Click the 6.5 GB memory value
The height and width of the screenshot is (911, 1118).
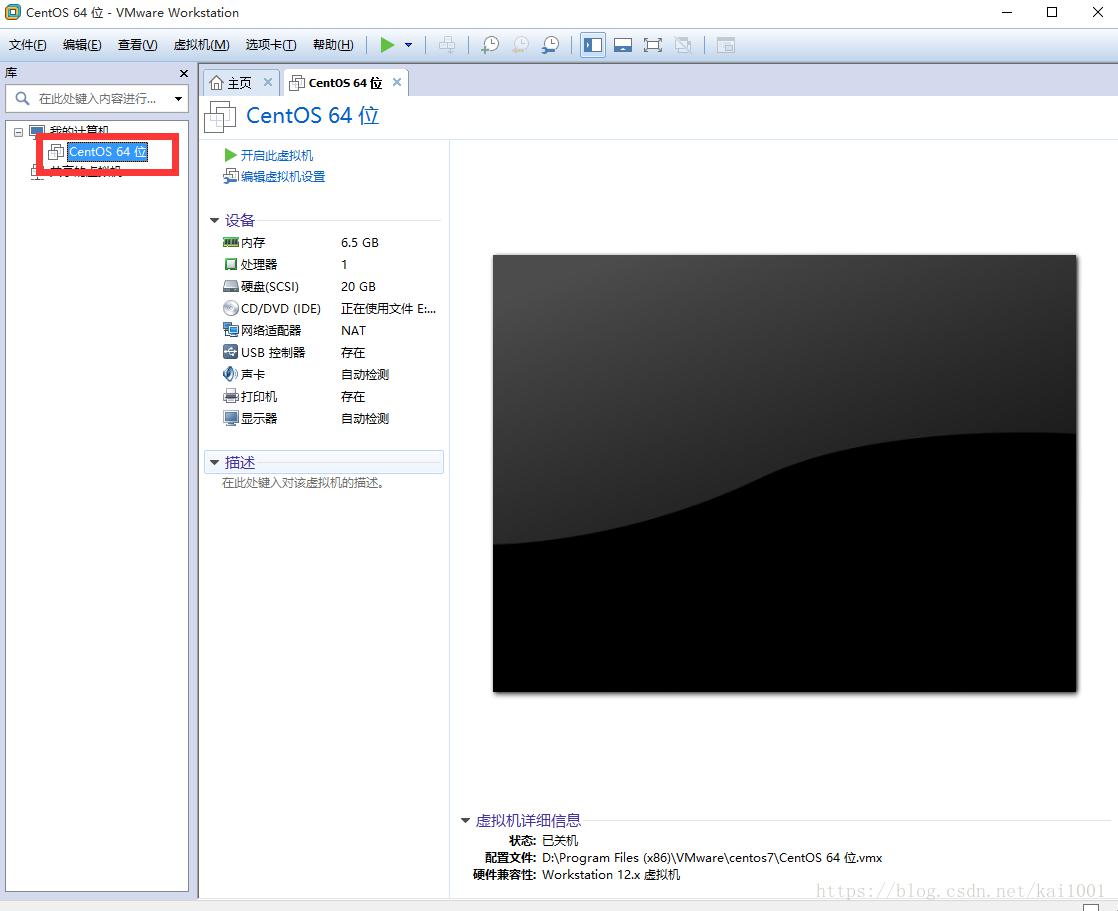tap(359, 242)
